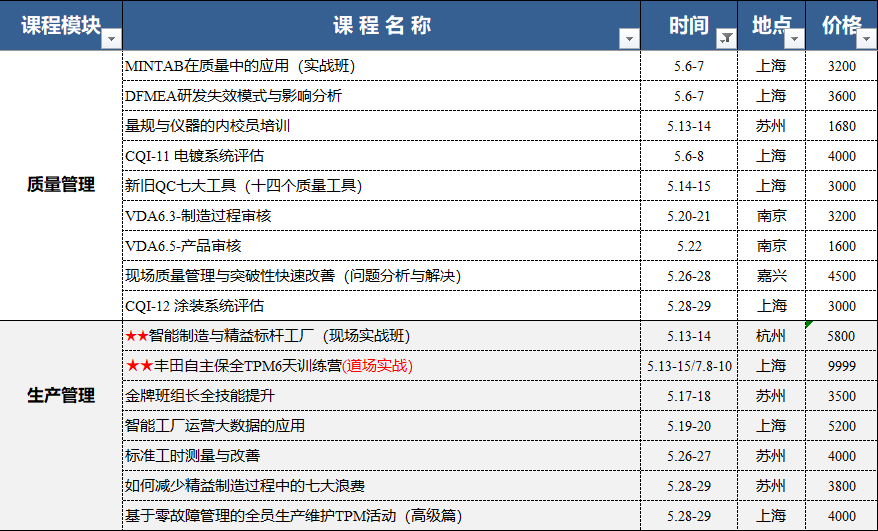Click the 课程模块 header cell
878x531 pixels.
pos(61,25)
